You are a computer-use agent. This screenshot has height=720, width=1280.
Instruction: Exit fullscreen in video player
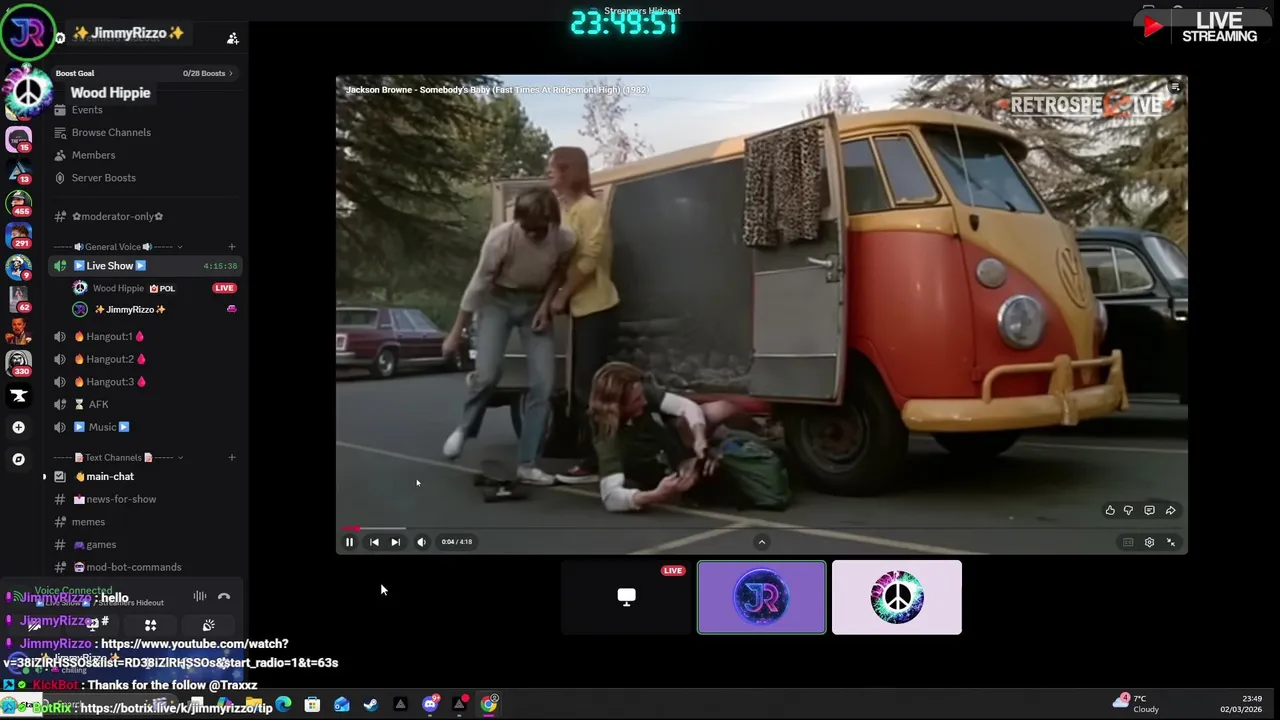pos(1171,542)
